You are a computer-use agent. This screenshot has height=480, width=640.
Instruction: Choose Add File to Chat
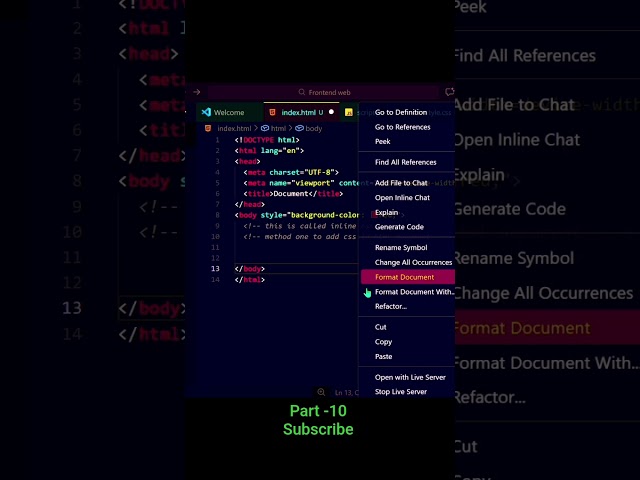[x=401, y=183]
